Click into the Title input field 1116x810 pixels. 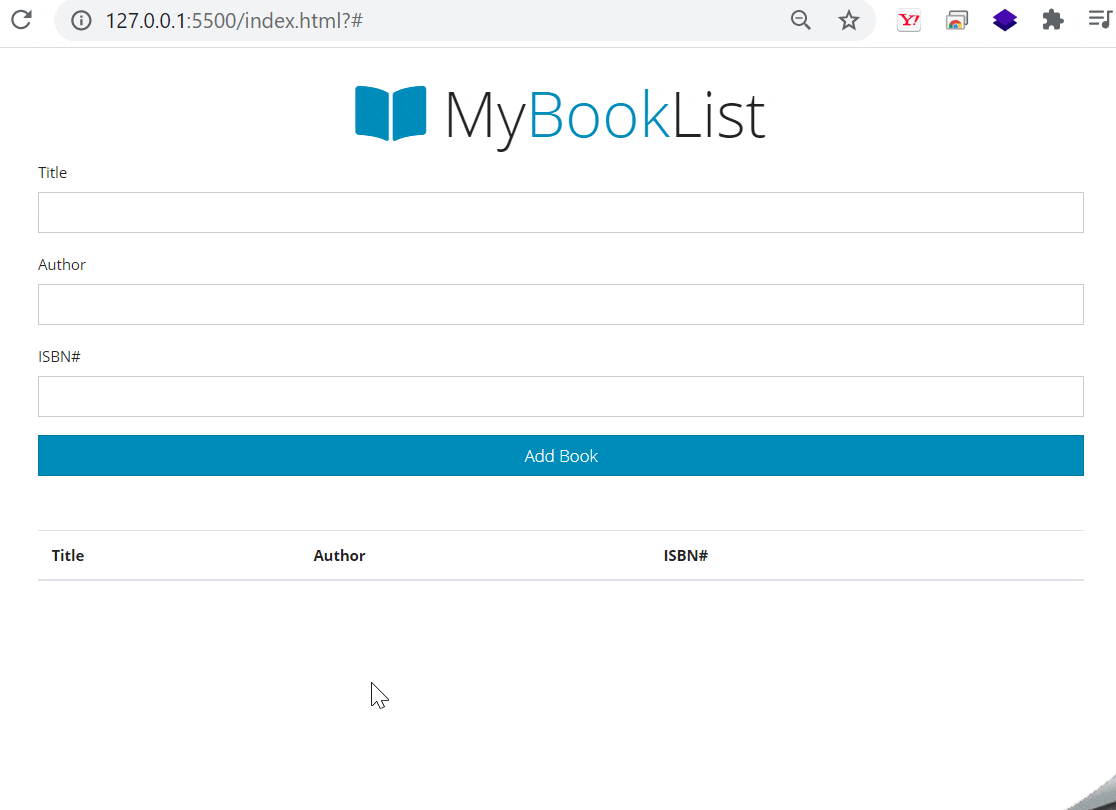[x=561, y=212]
